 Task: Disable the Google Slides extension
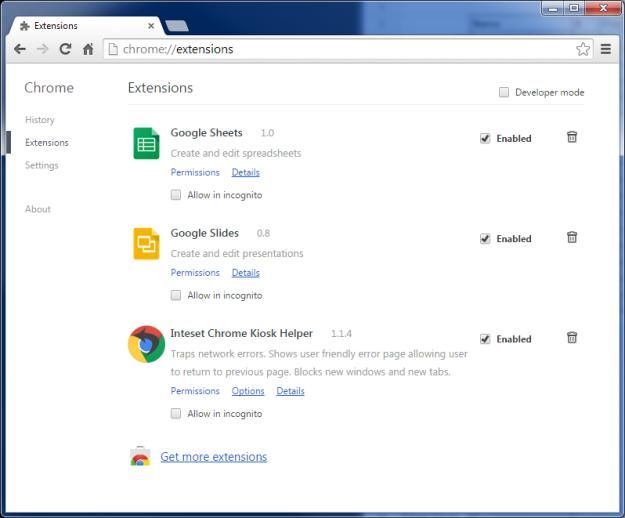pos(485,239)
